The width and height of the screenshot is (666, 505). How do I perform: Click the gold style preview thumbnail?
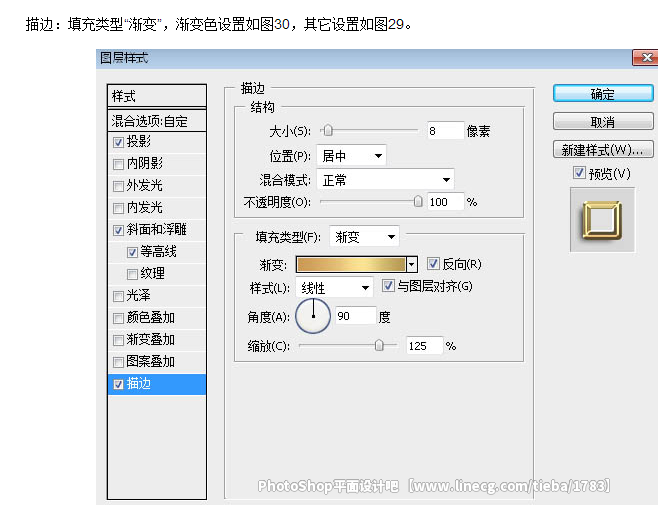(x=602, y=221)
